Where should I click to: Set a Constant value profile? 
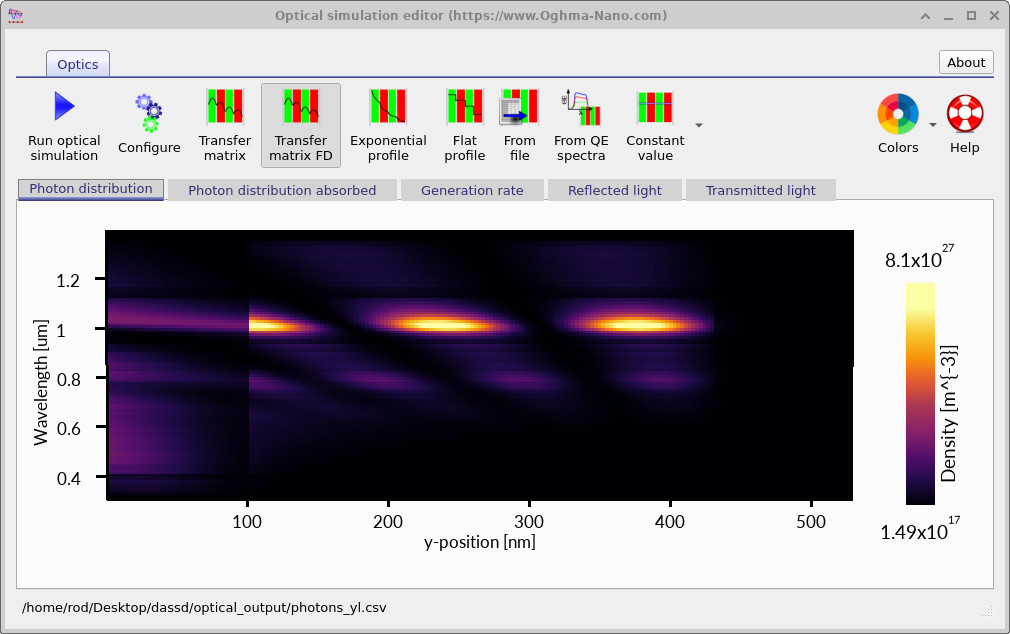click(655, 122)
